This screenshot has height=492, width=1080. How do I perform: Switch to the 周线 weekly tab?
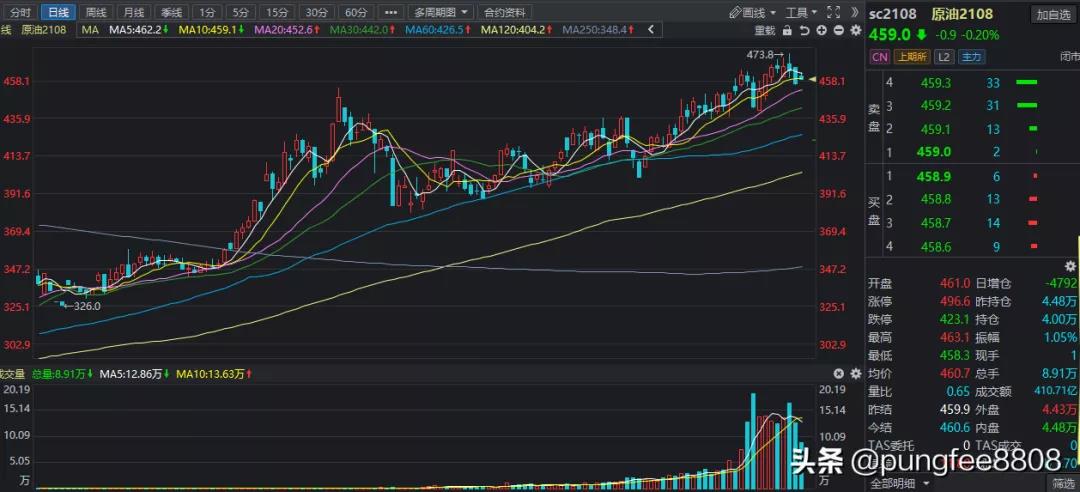click(95, 12)
